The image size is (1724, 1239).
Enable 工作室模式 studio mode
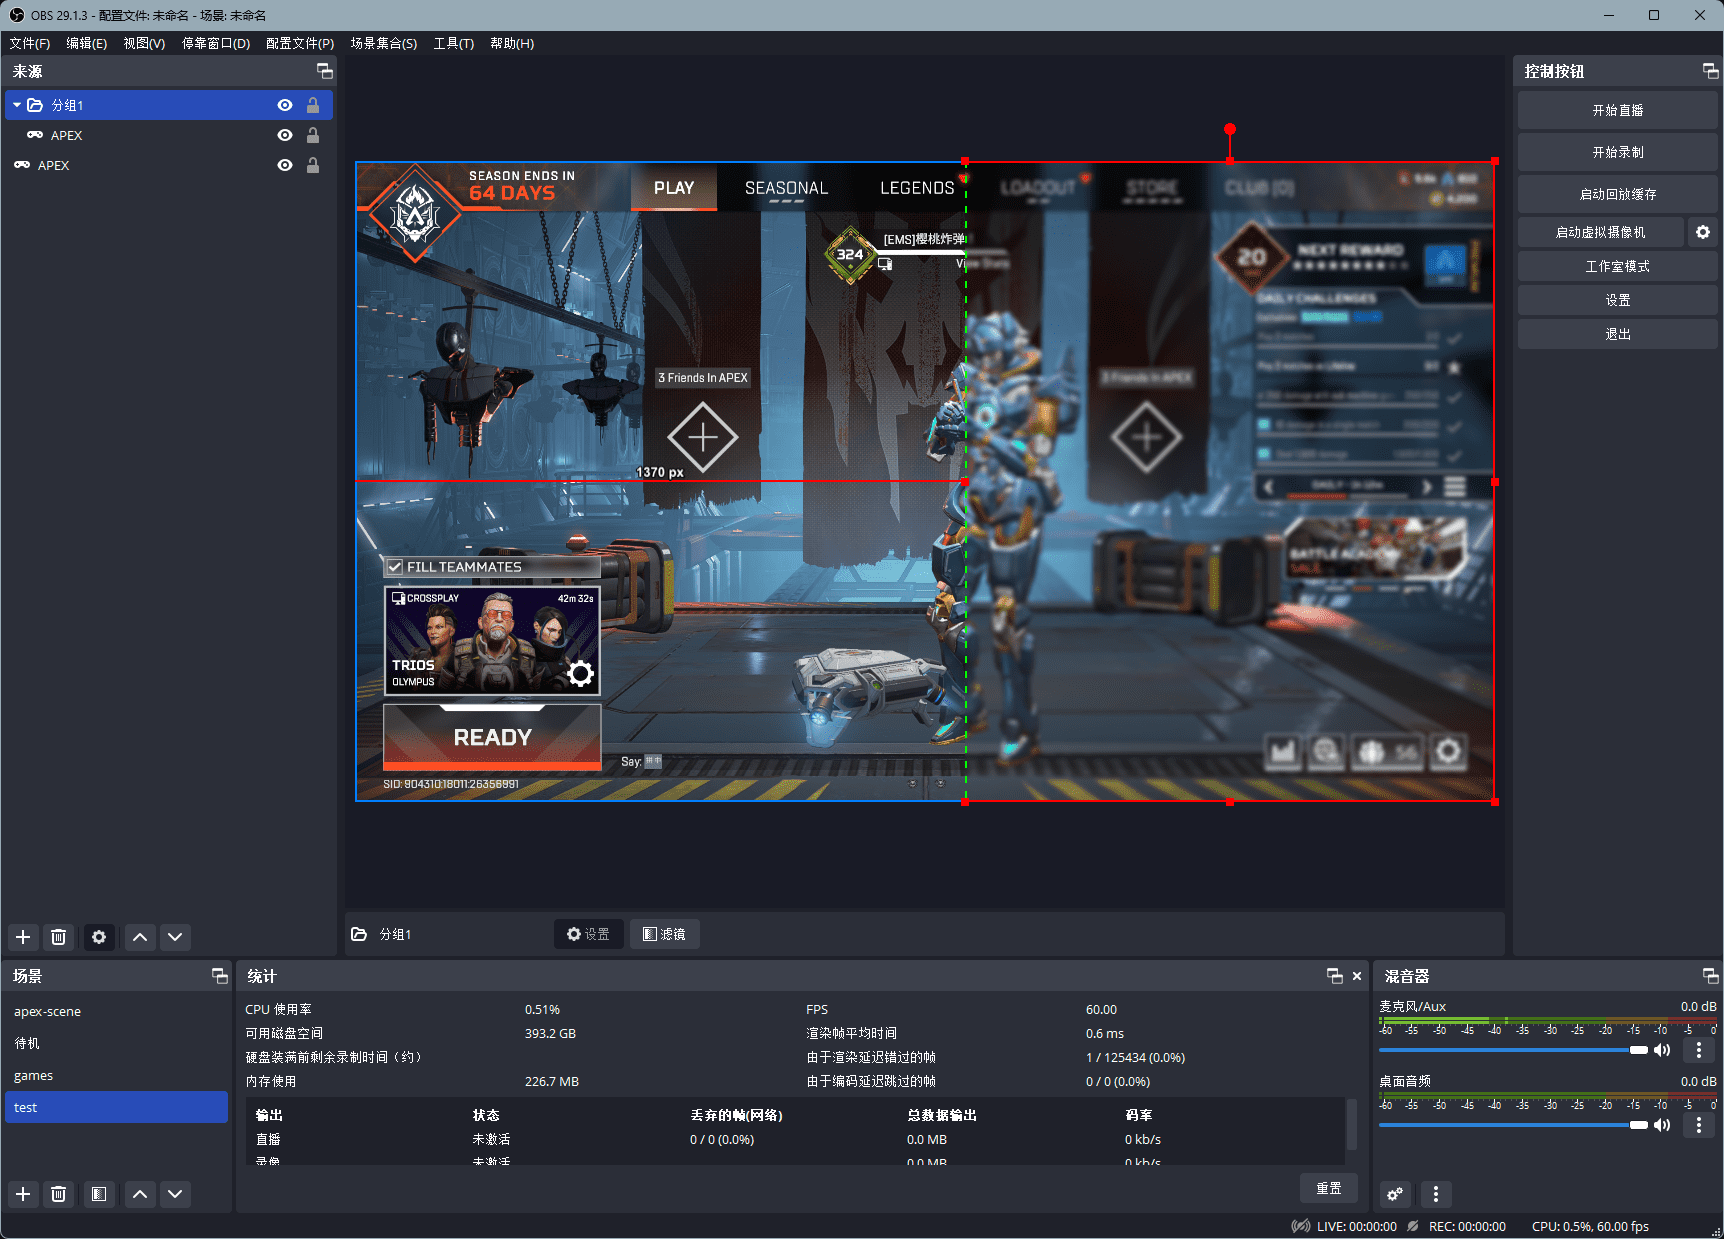point(1617,266)
